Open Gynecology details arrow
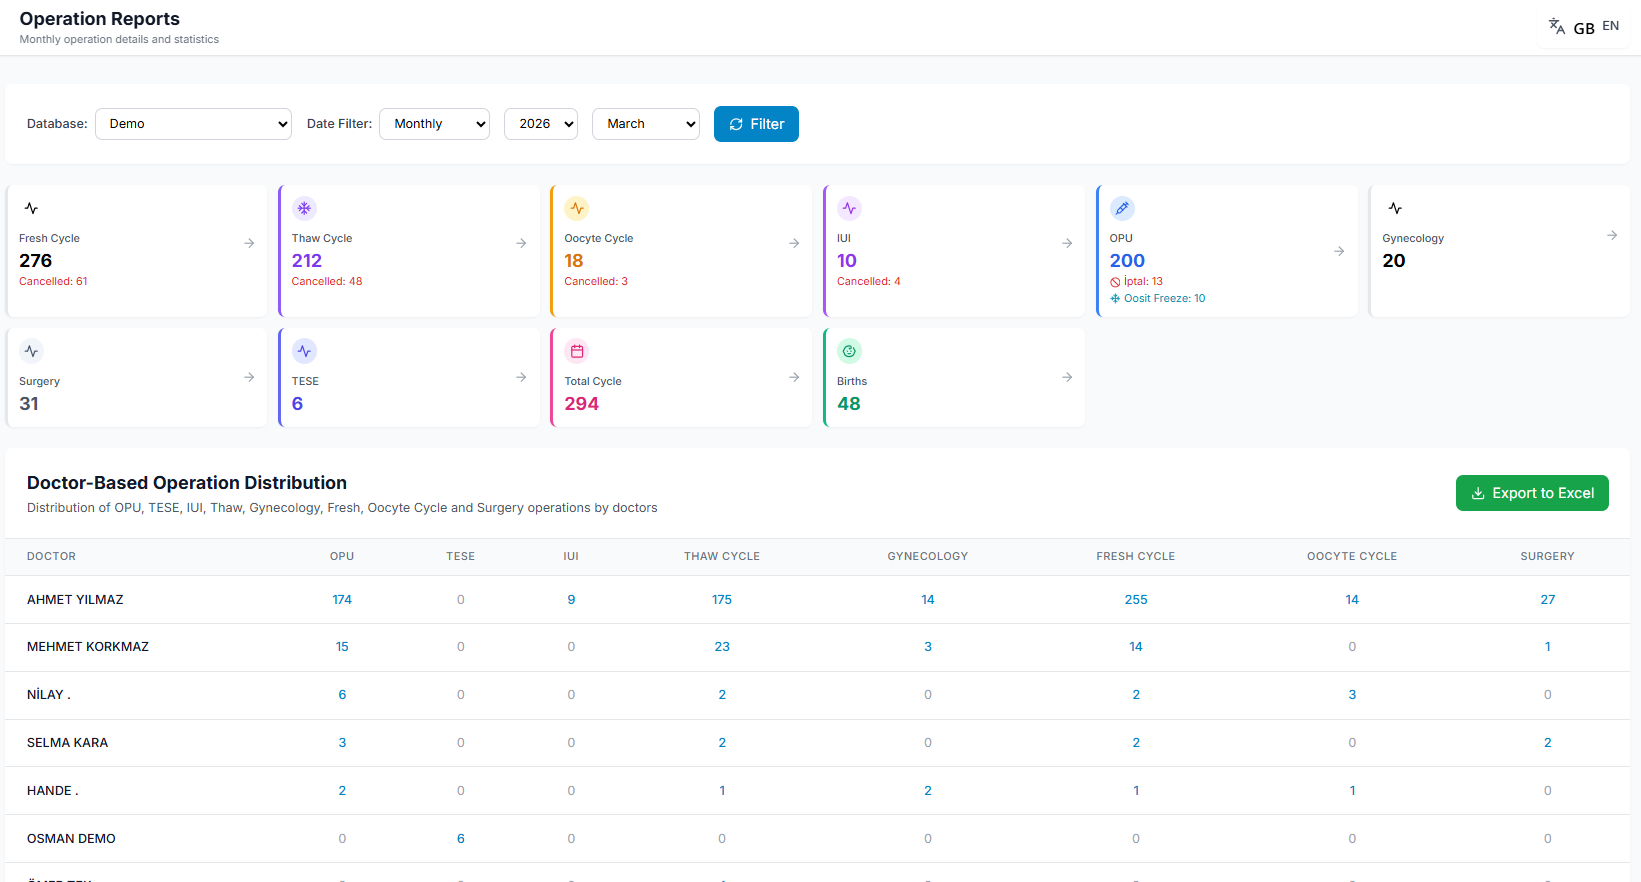The width and height of the screenshot is (1641, 882). [1612, 235]
